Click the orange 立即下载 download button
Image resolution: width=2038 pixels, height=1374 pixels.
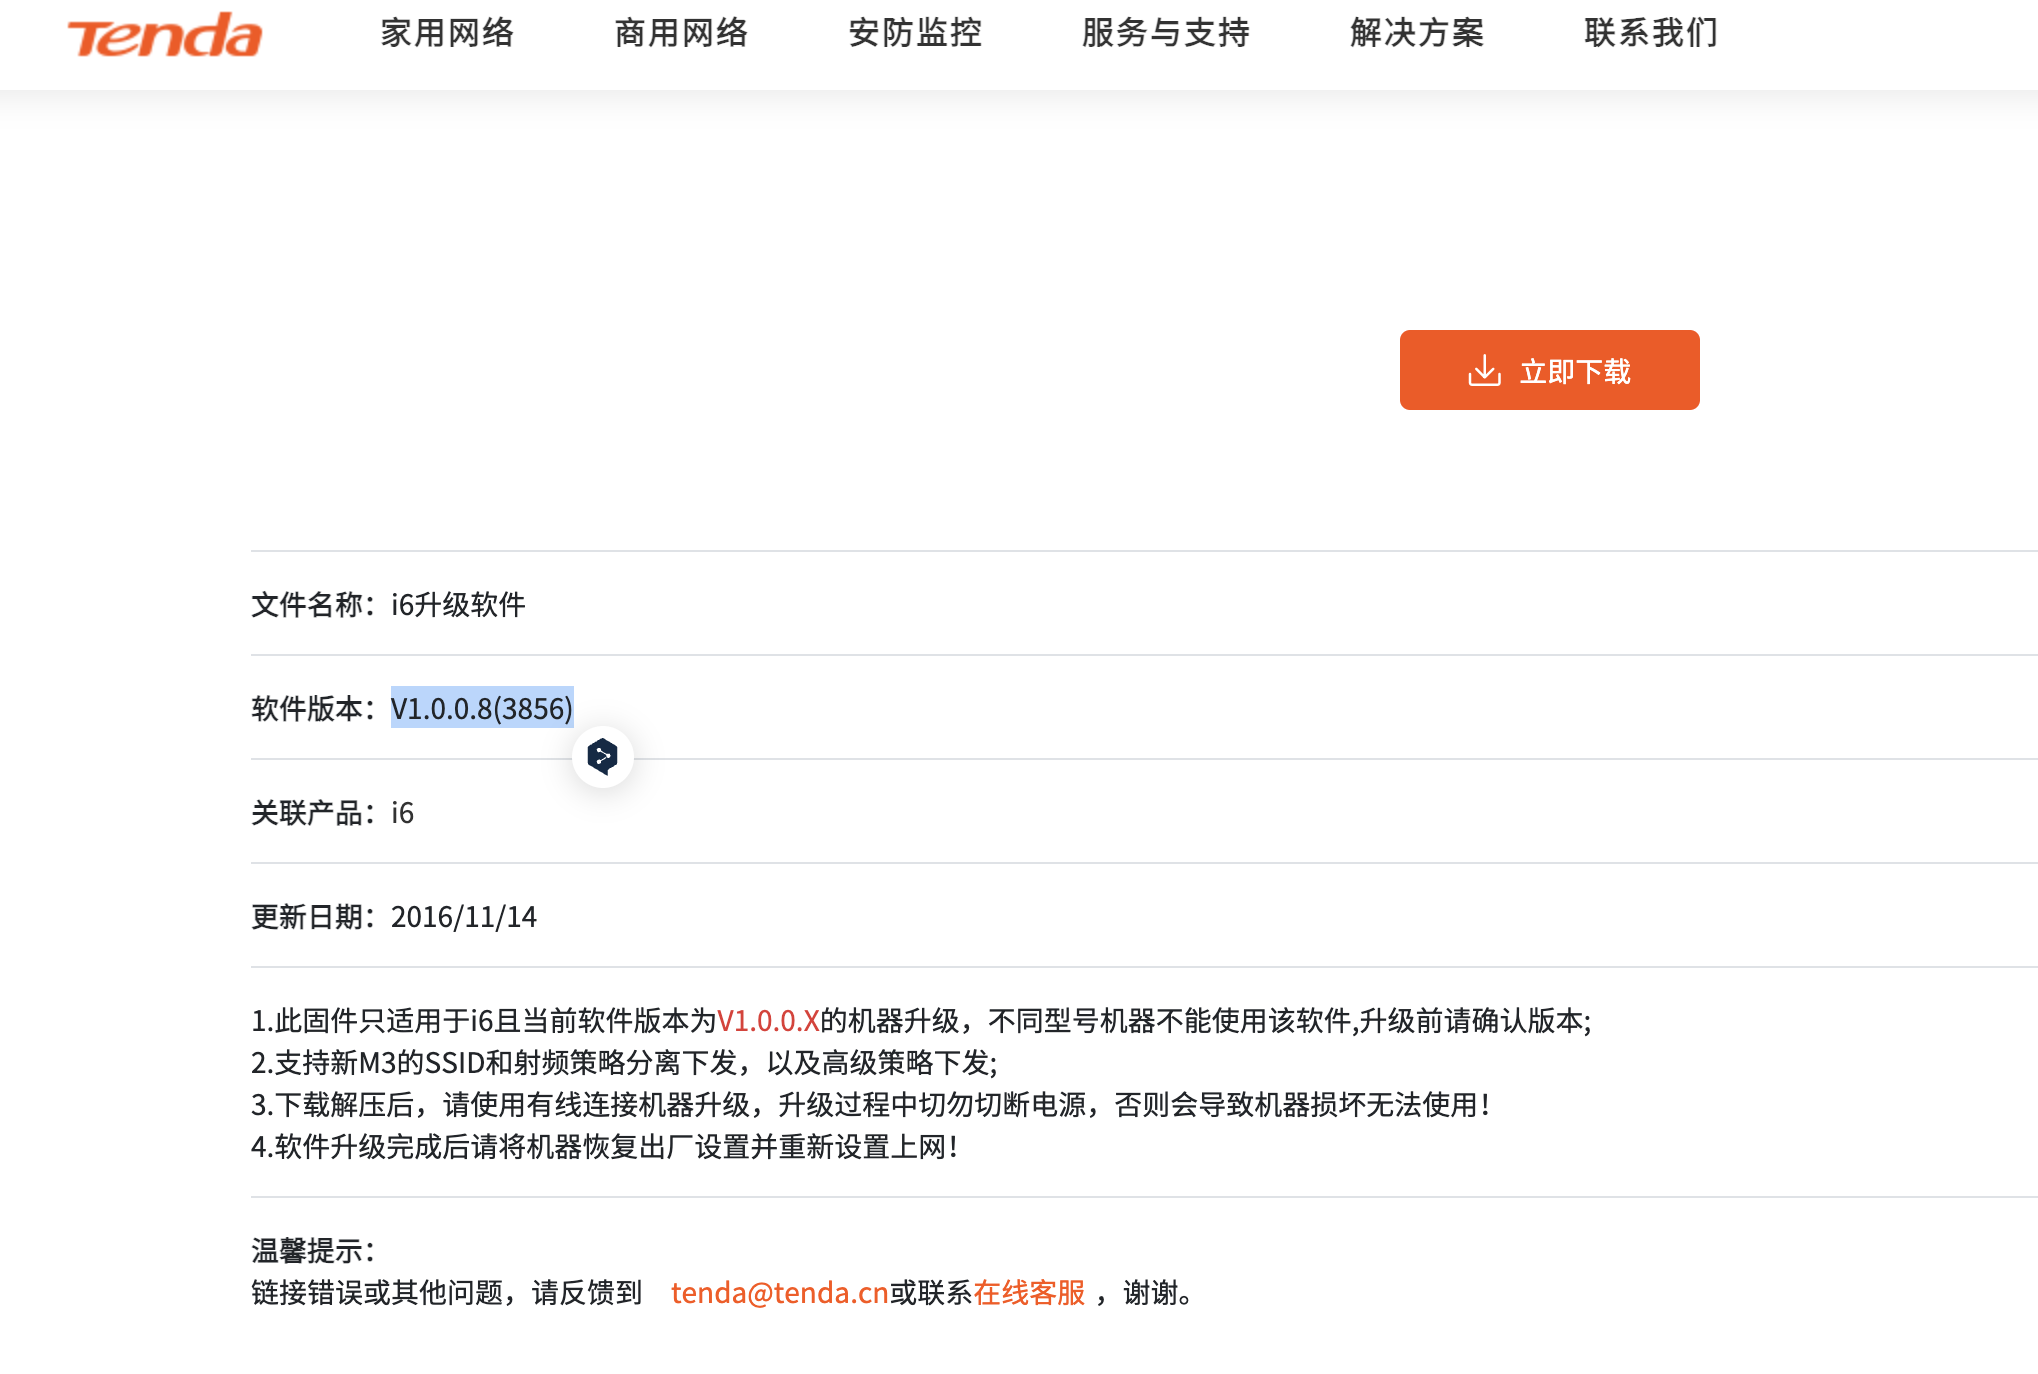[x=1549, y=369]
